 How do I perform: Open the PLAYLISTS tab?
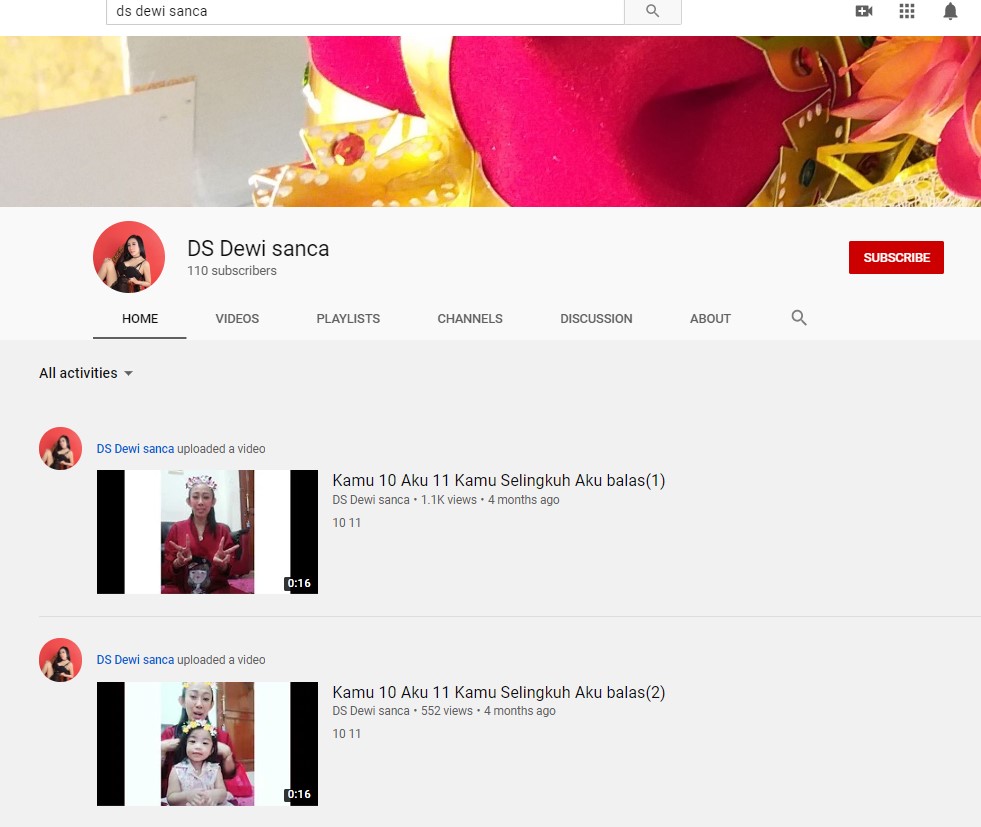point(348,318)
